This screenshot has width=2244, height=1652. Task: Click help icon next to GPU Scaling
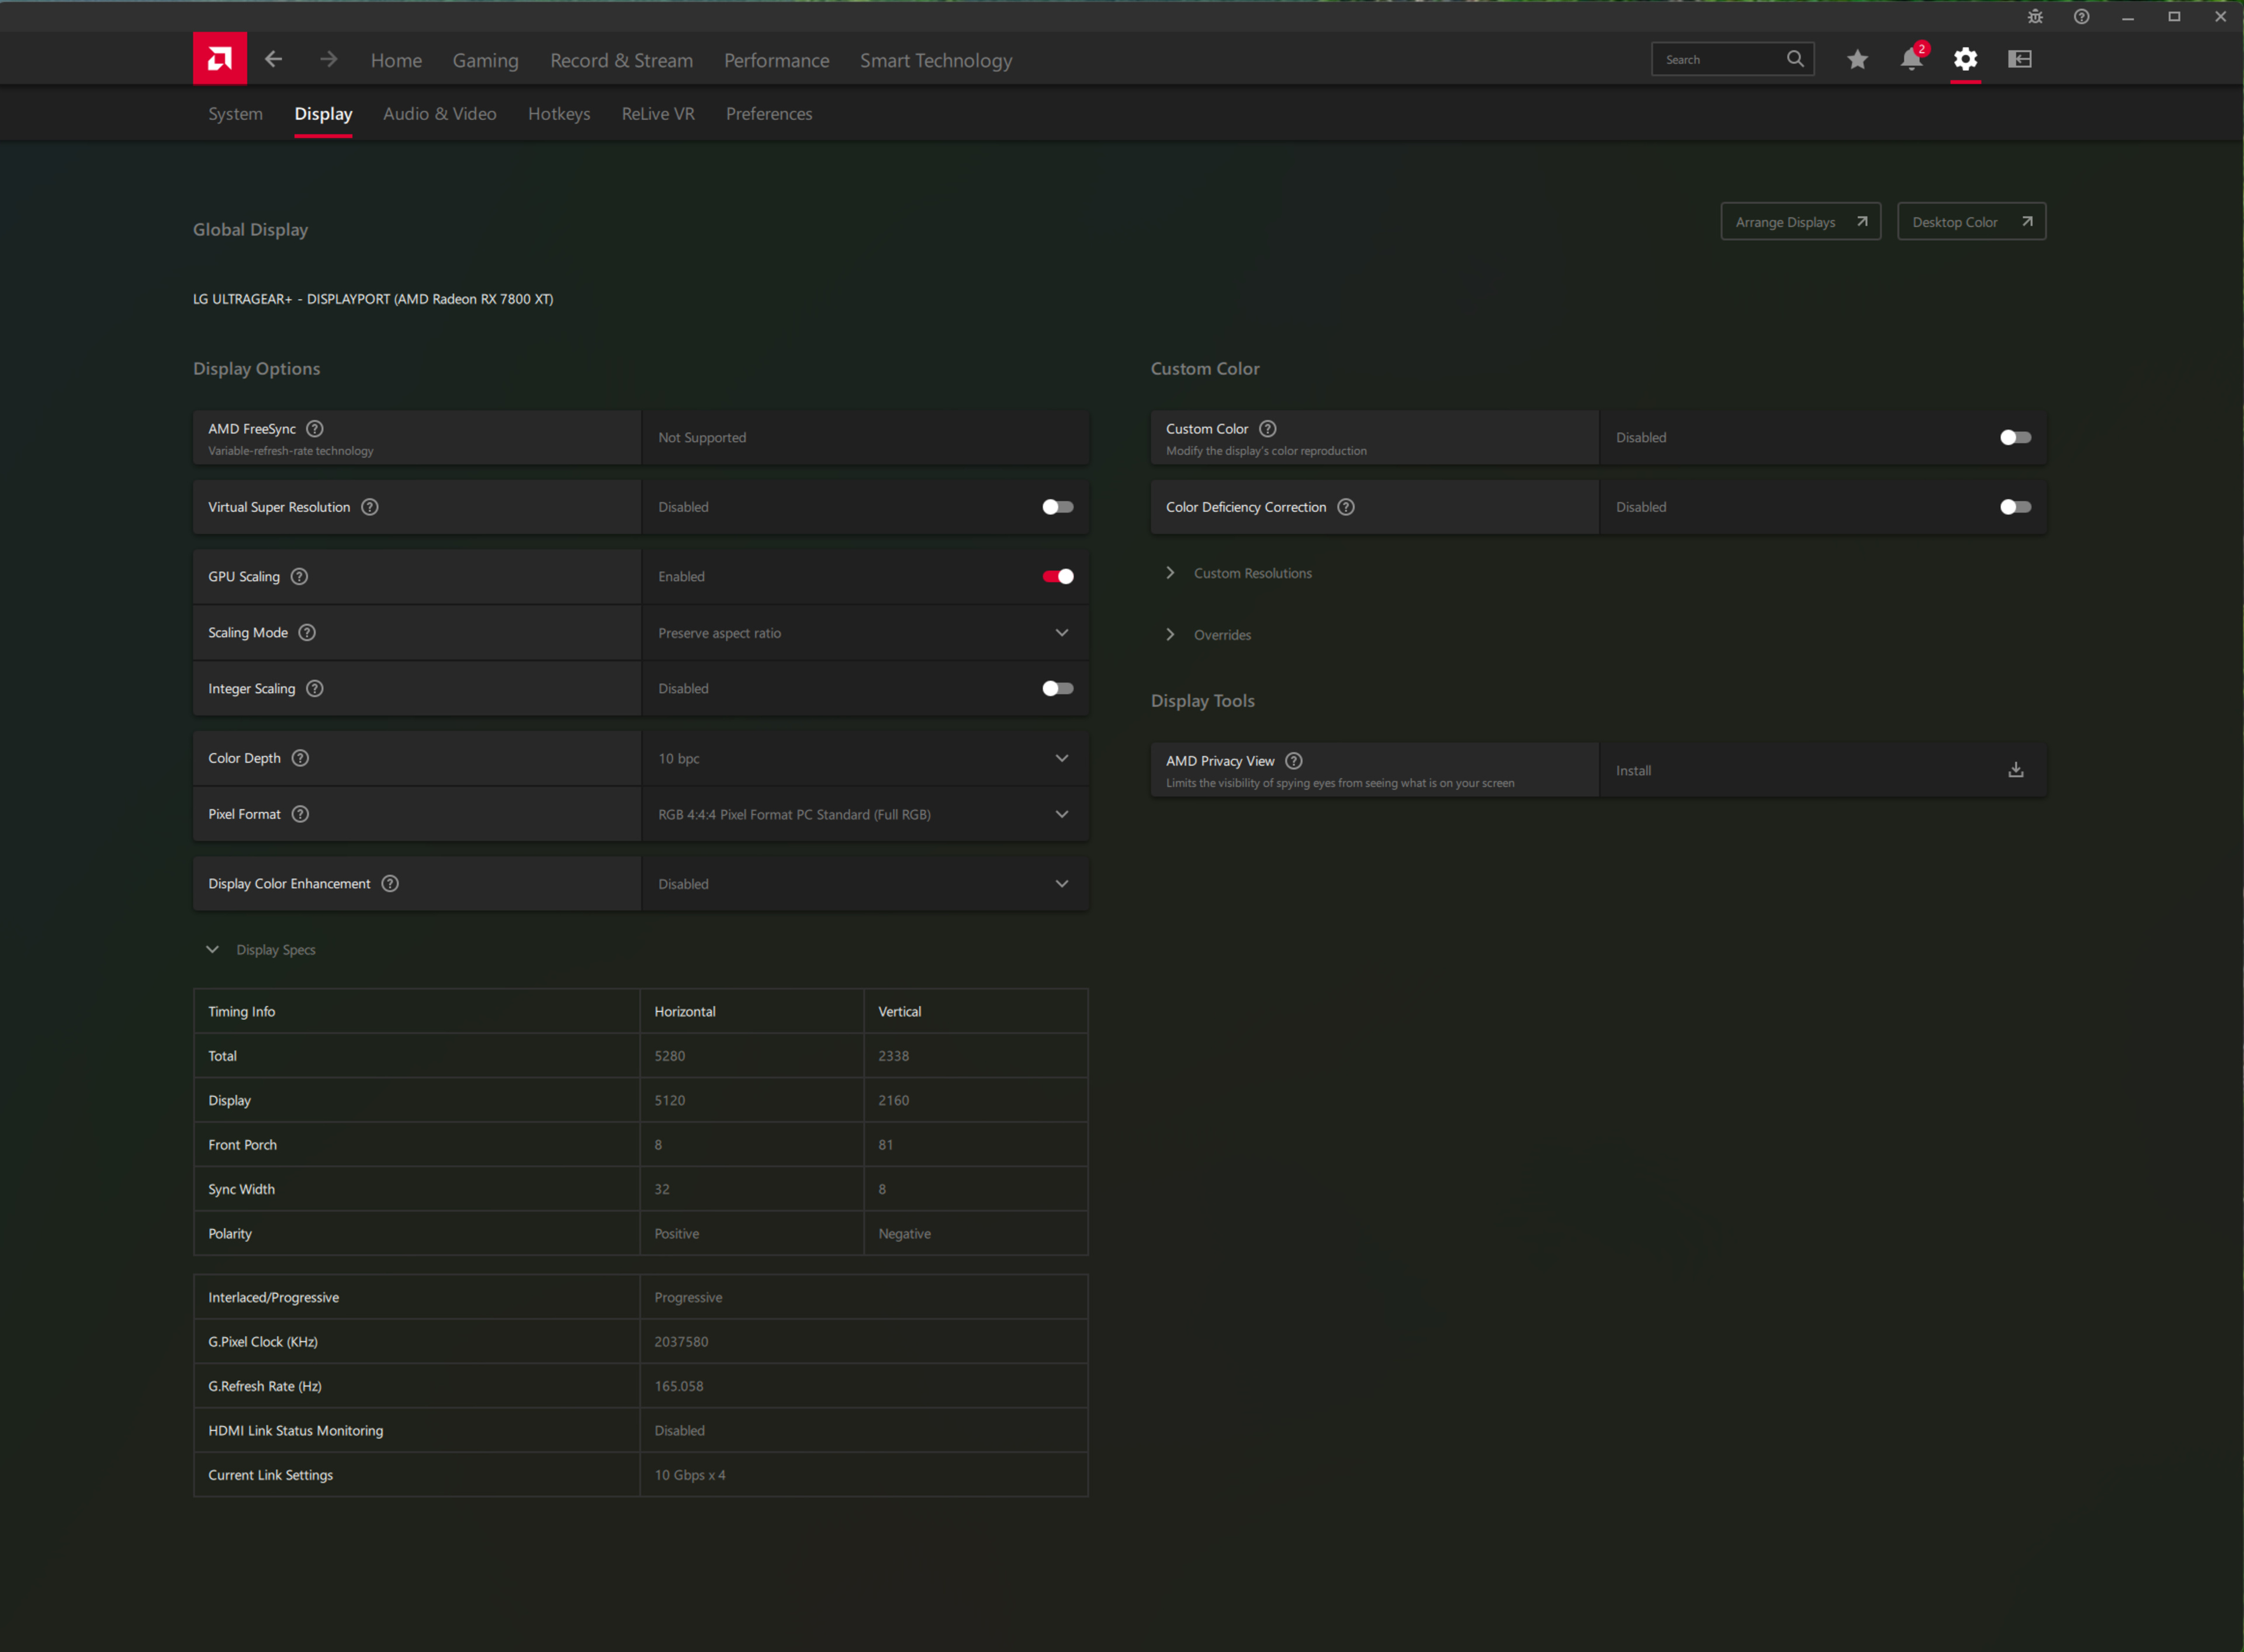click(299, 577)
